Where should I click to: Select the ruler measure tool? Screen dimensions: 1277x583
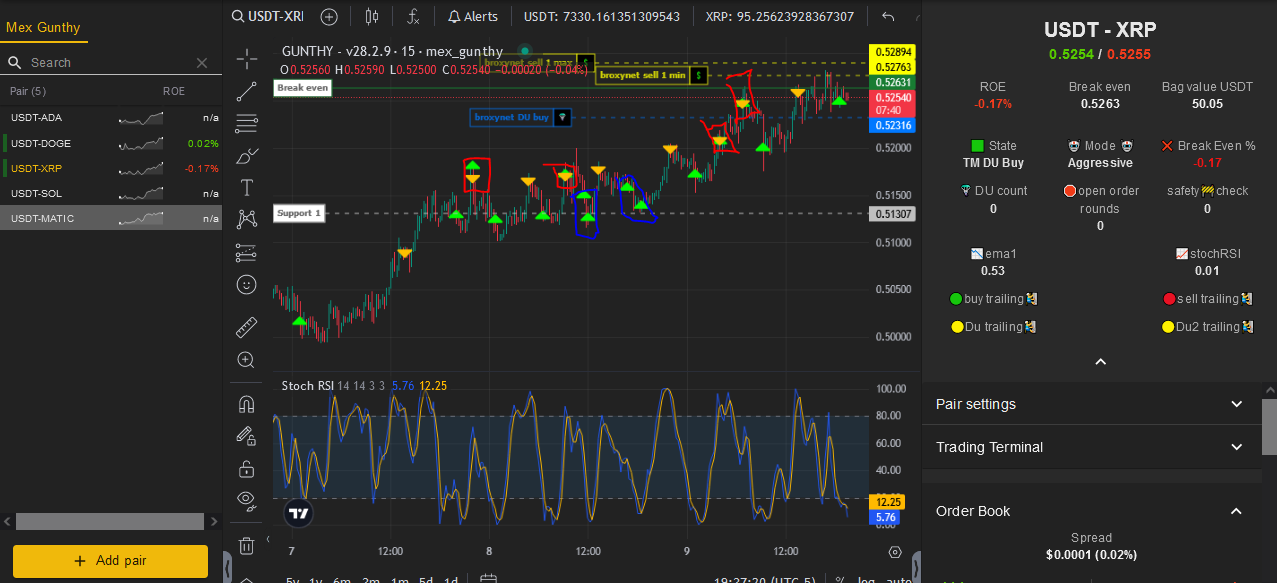click(246, 327)
